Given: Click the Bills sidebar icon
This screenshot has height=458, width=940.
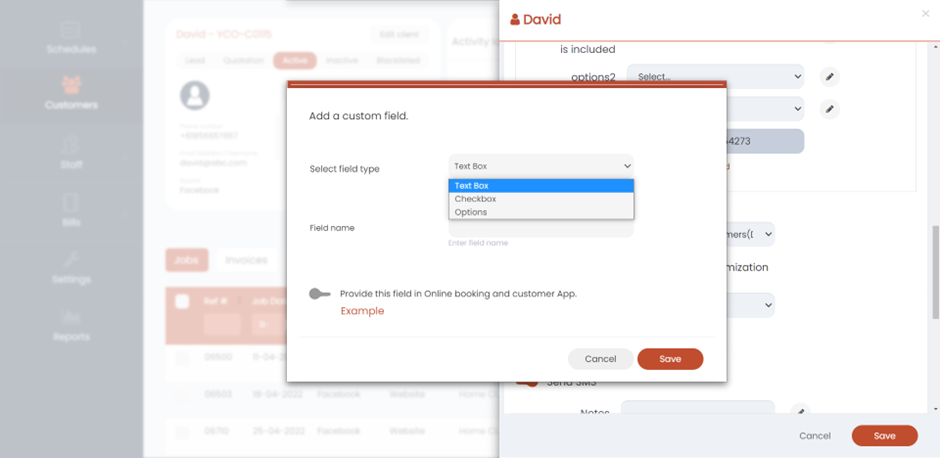Looking at the screenshot, I should point(71,204).
